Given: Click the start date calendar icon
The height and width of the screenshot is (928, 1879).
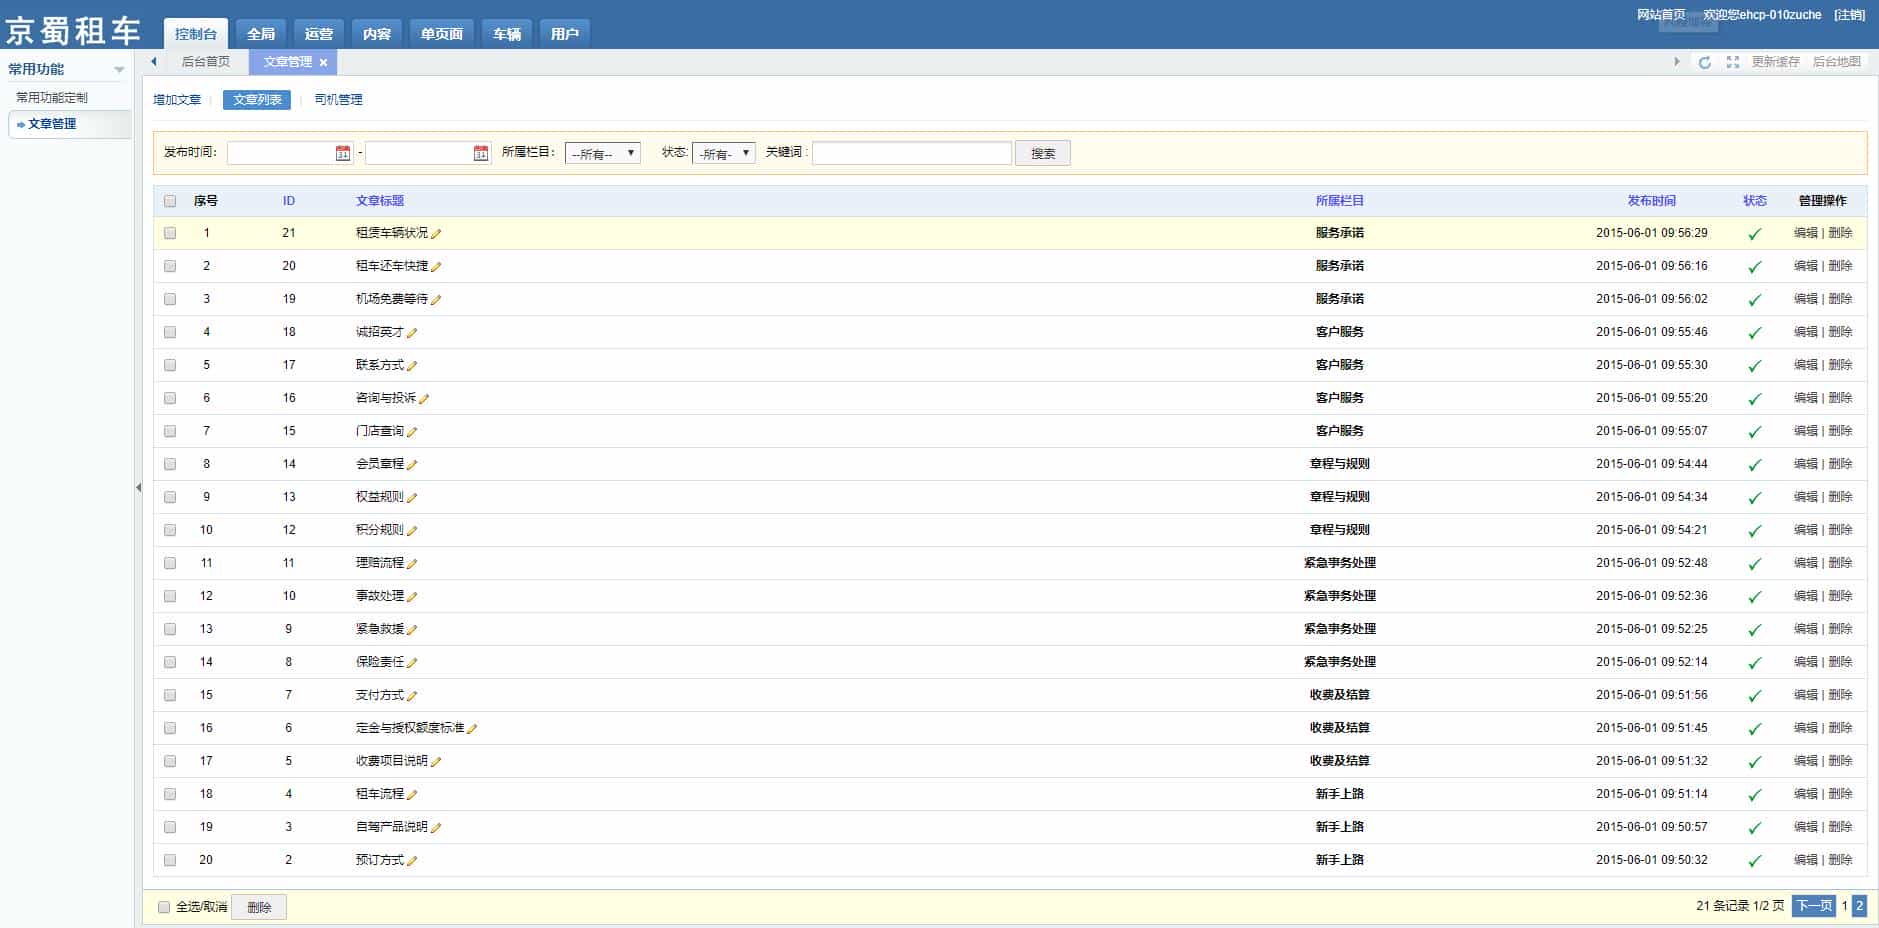Looking at the screenshot, I should [x=343, y=153].
